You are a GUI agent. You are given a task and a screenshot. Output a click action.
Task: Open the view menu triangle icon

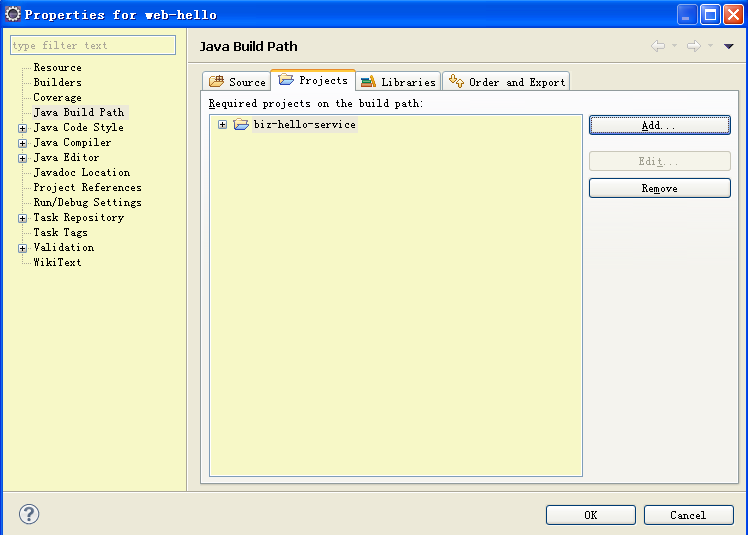coord(728,46)
